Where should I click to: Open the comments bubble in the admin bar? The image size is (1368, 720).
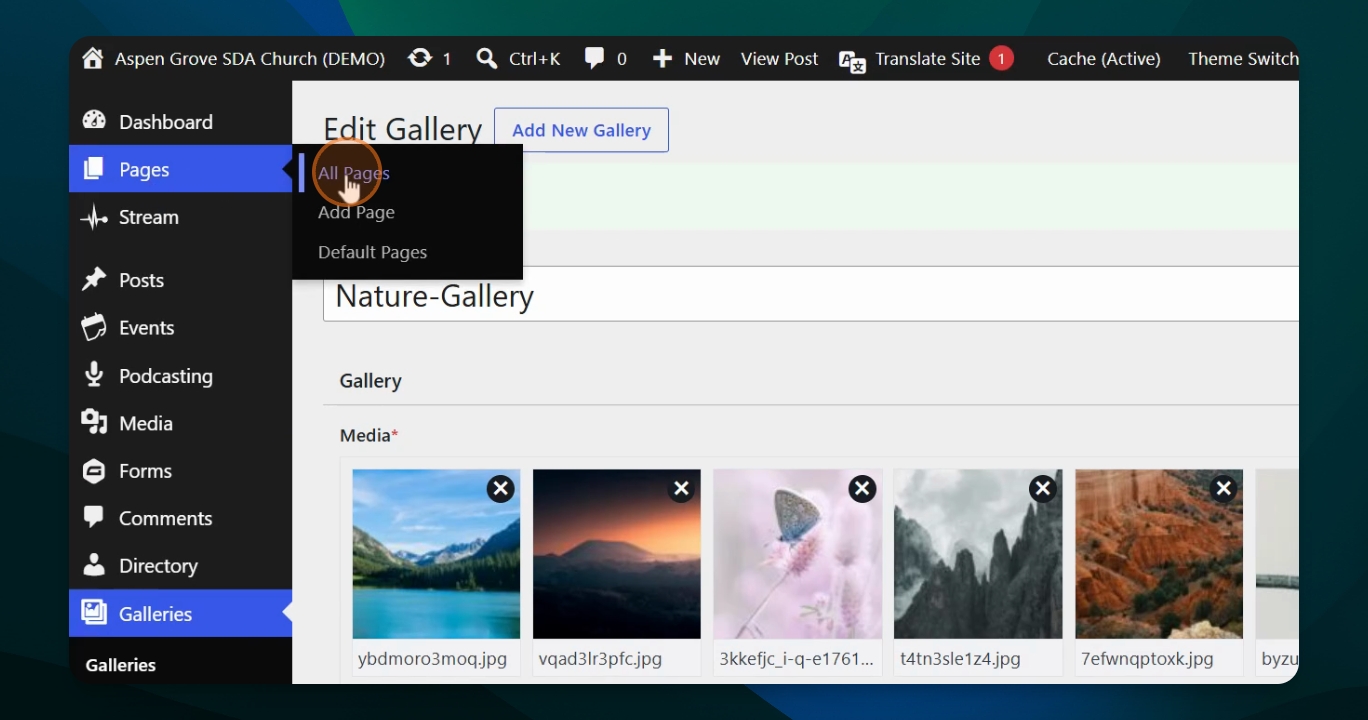pyautogui.click(x=594, y=58)
